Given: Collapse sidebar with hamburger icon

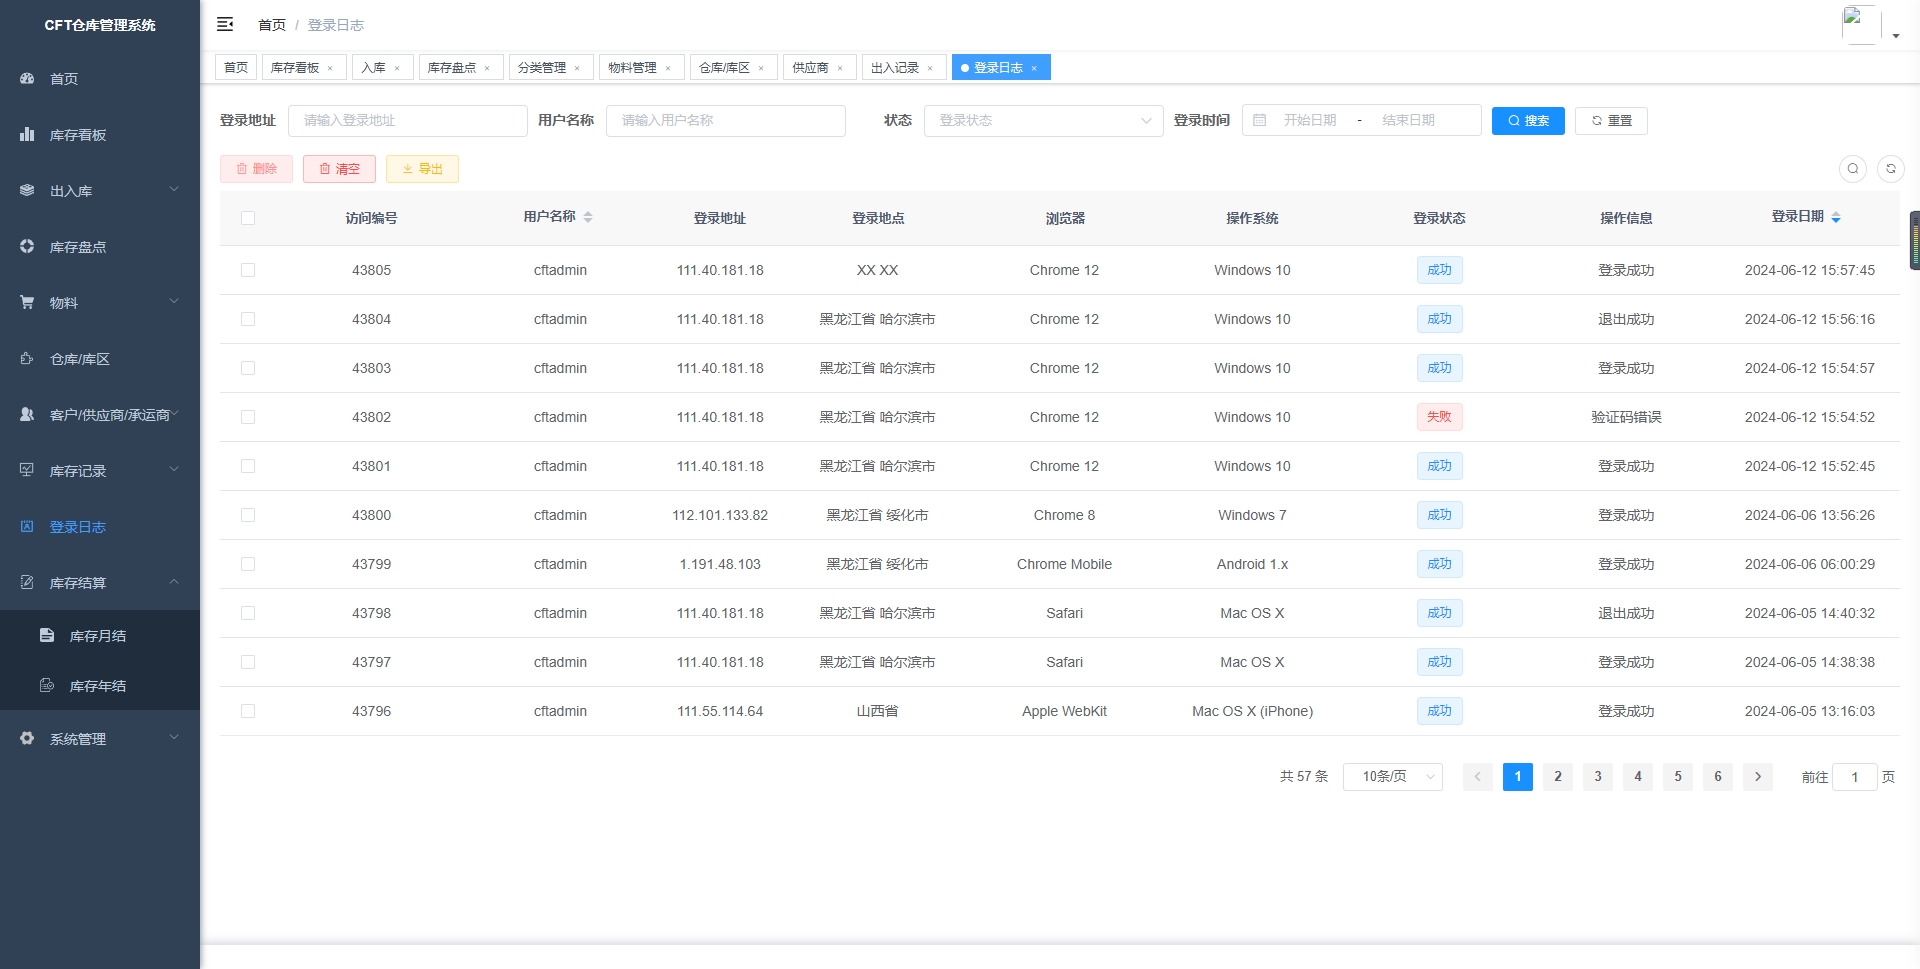Looking at the screenshot, I should (225, 24).
